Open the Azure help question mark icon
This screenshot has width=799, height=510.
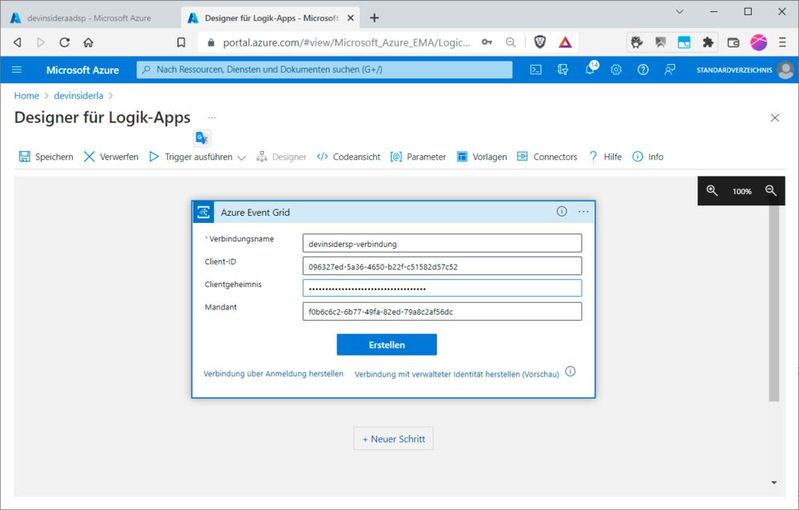pos(643,70)
